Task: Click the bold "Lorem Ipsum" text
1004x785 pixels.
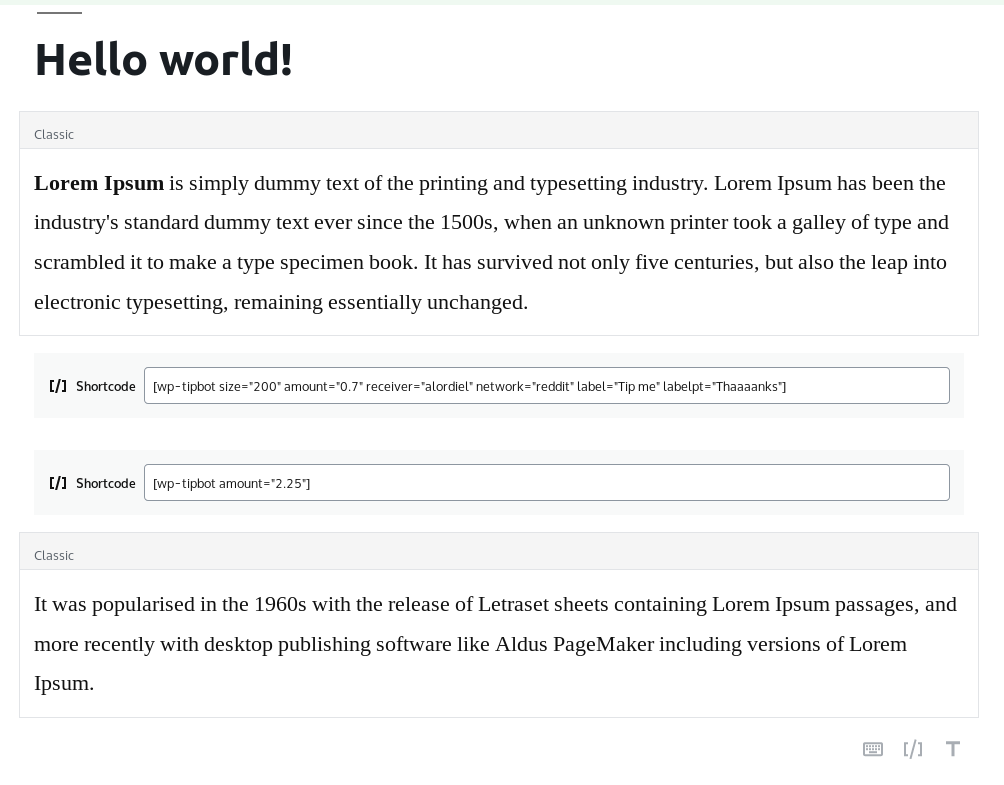Action: [x=99, y=183]
